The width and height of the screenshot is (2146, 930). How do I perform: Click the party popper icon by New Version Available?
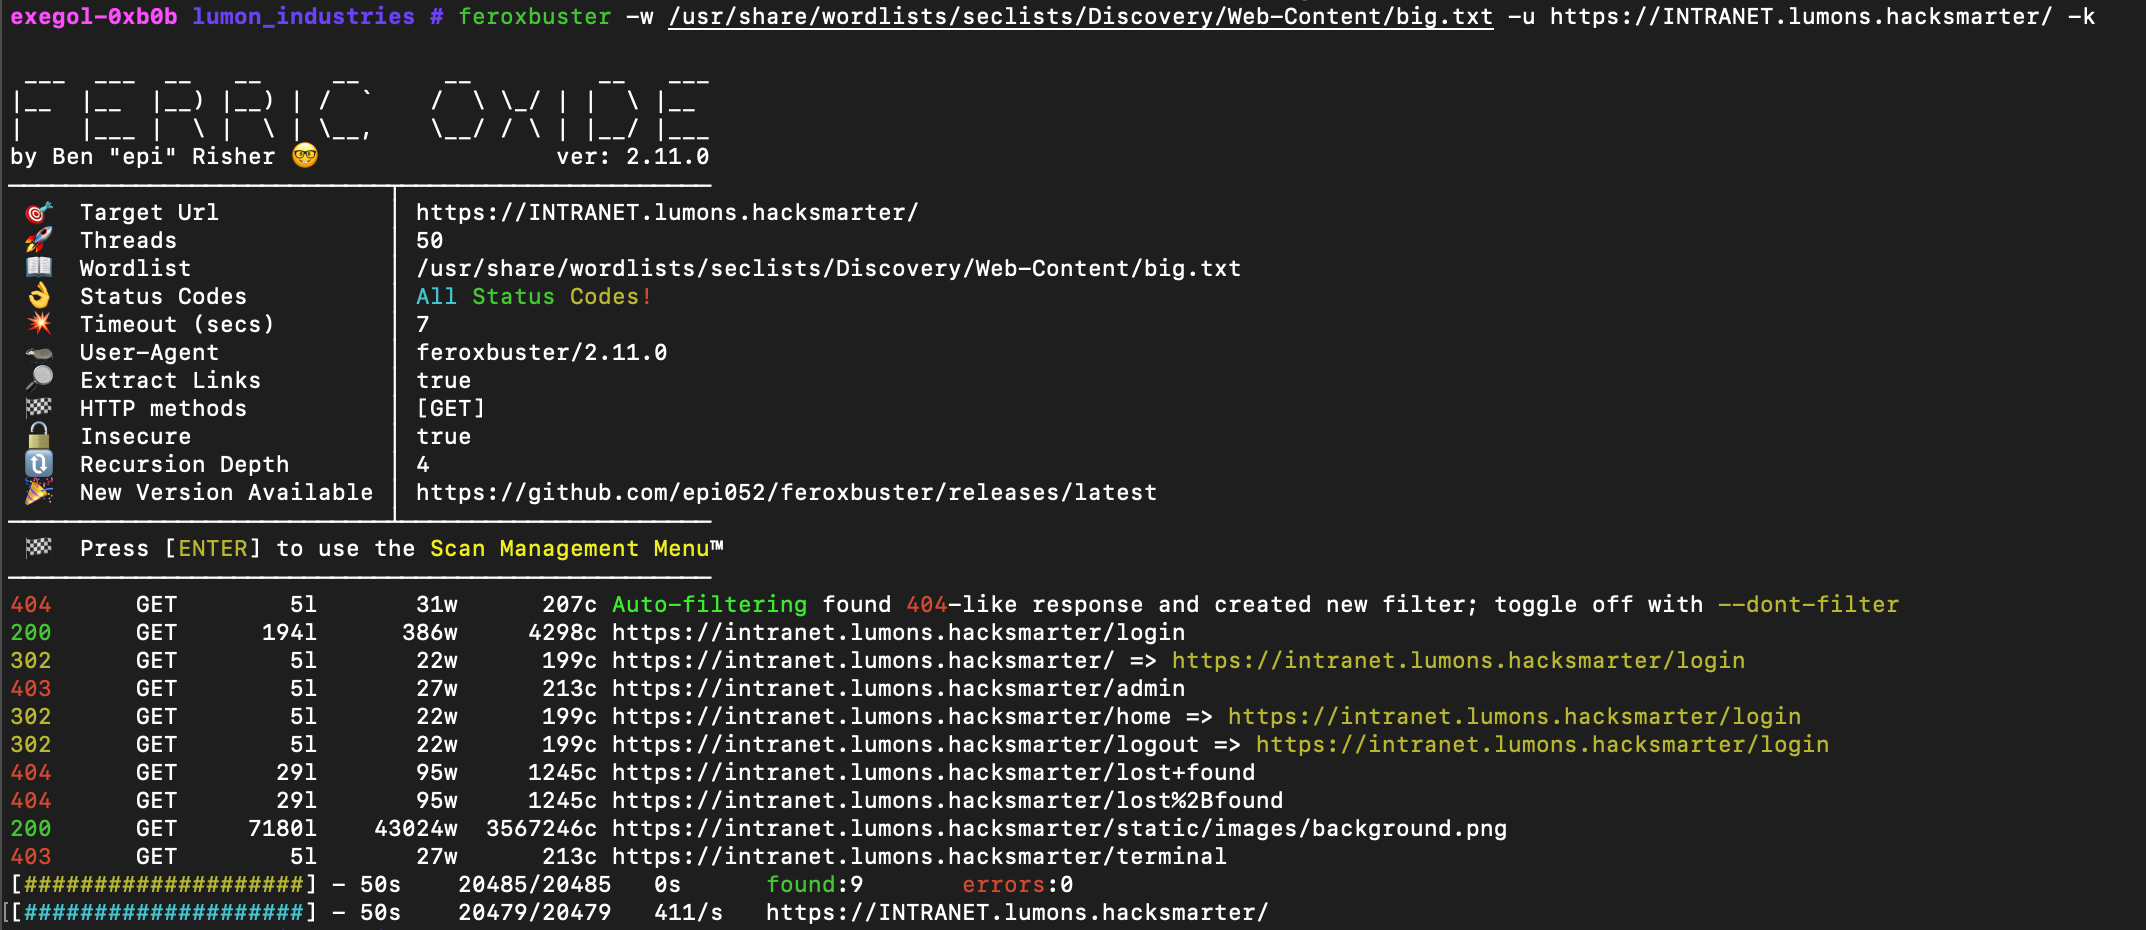click(x=39, y=492)
